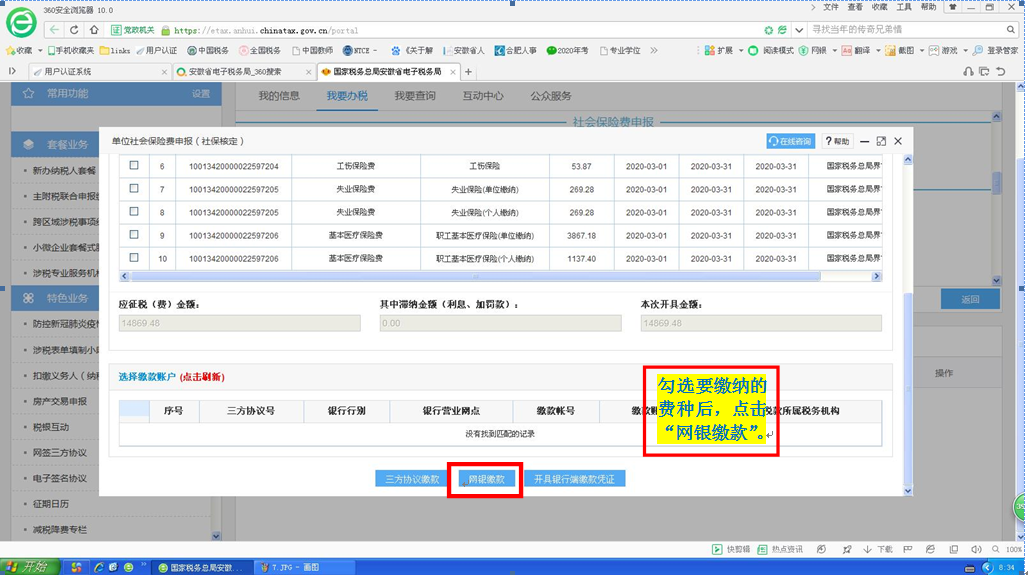This screenshot has height=575, width=1028.
Task: Open 全国税务 bookmark
Action: tap(260, 50)
